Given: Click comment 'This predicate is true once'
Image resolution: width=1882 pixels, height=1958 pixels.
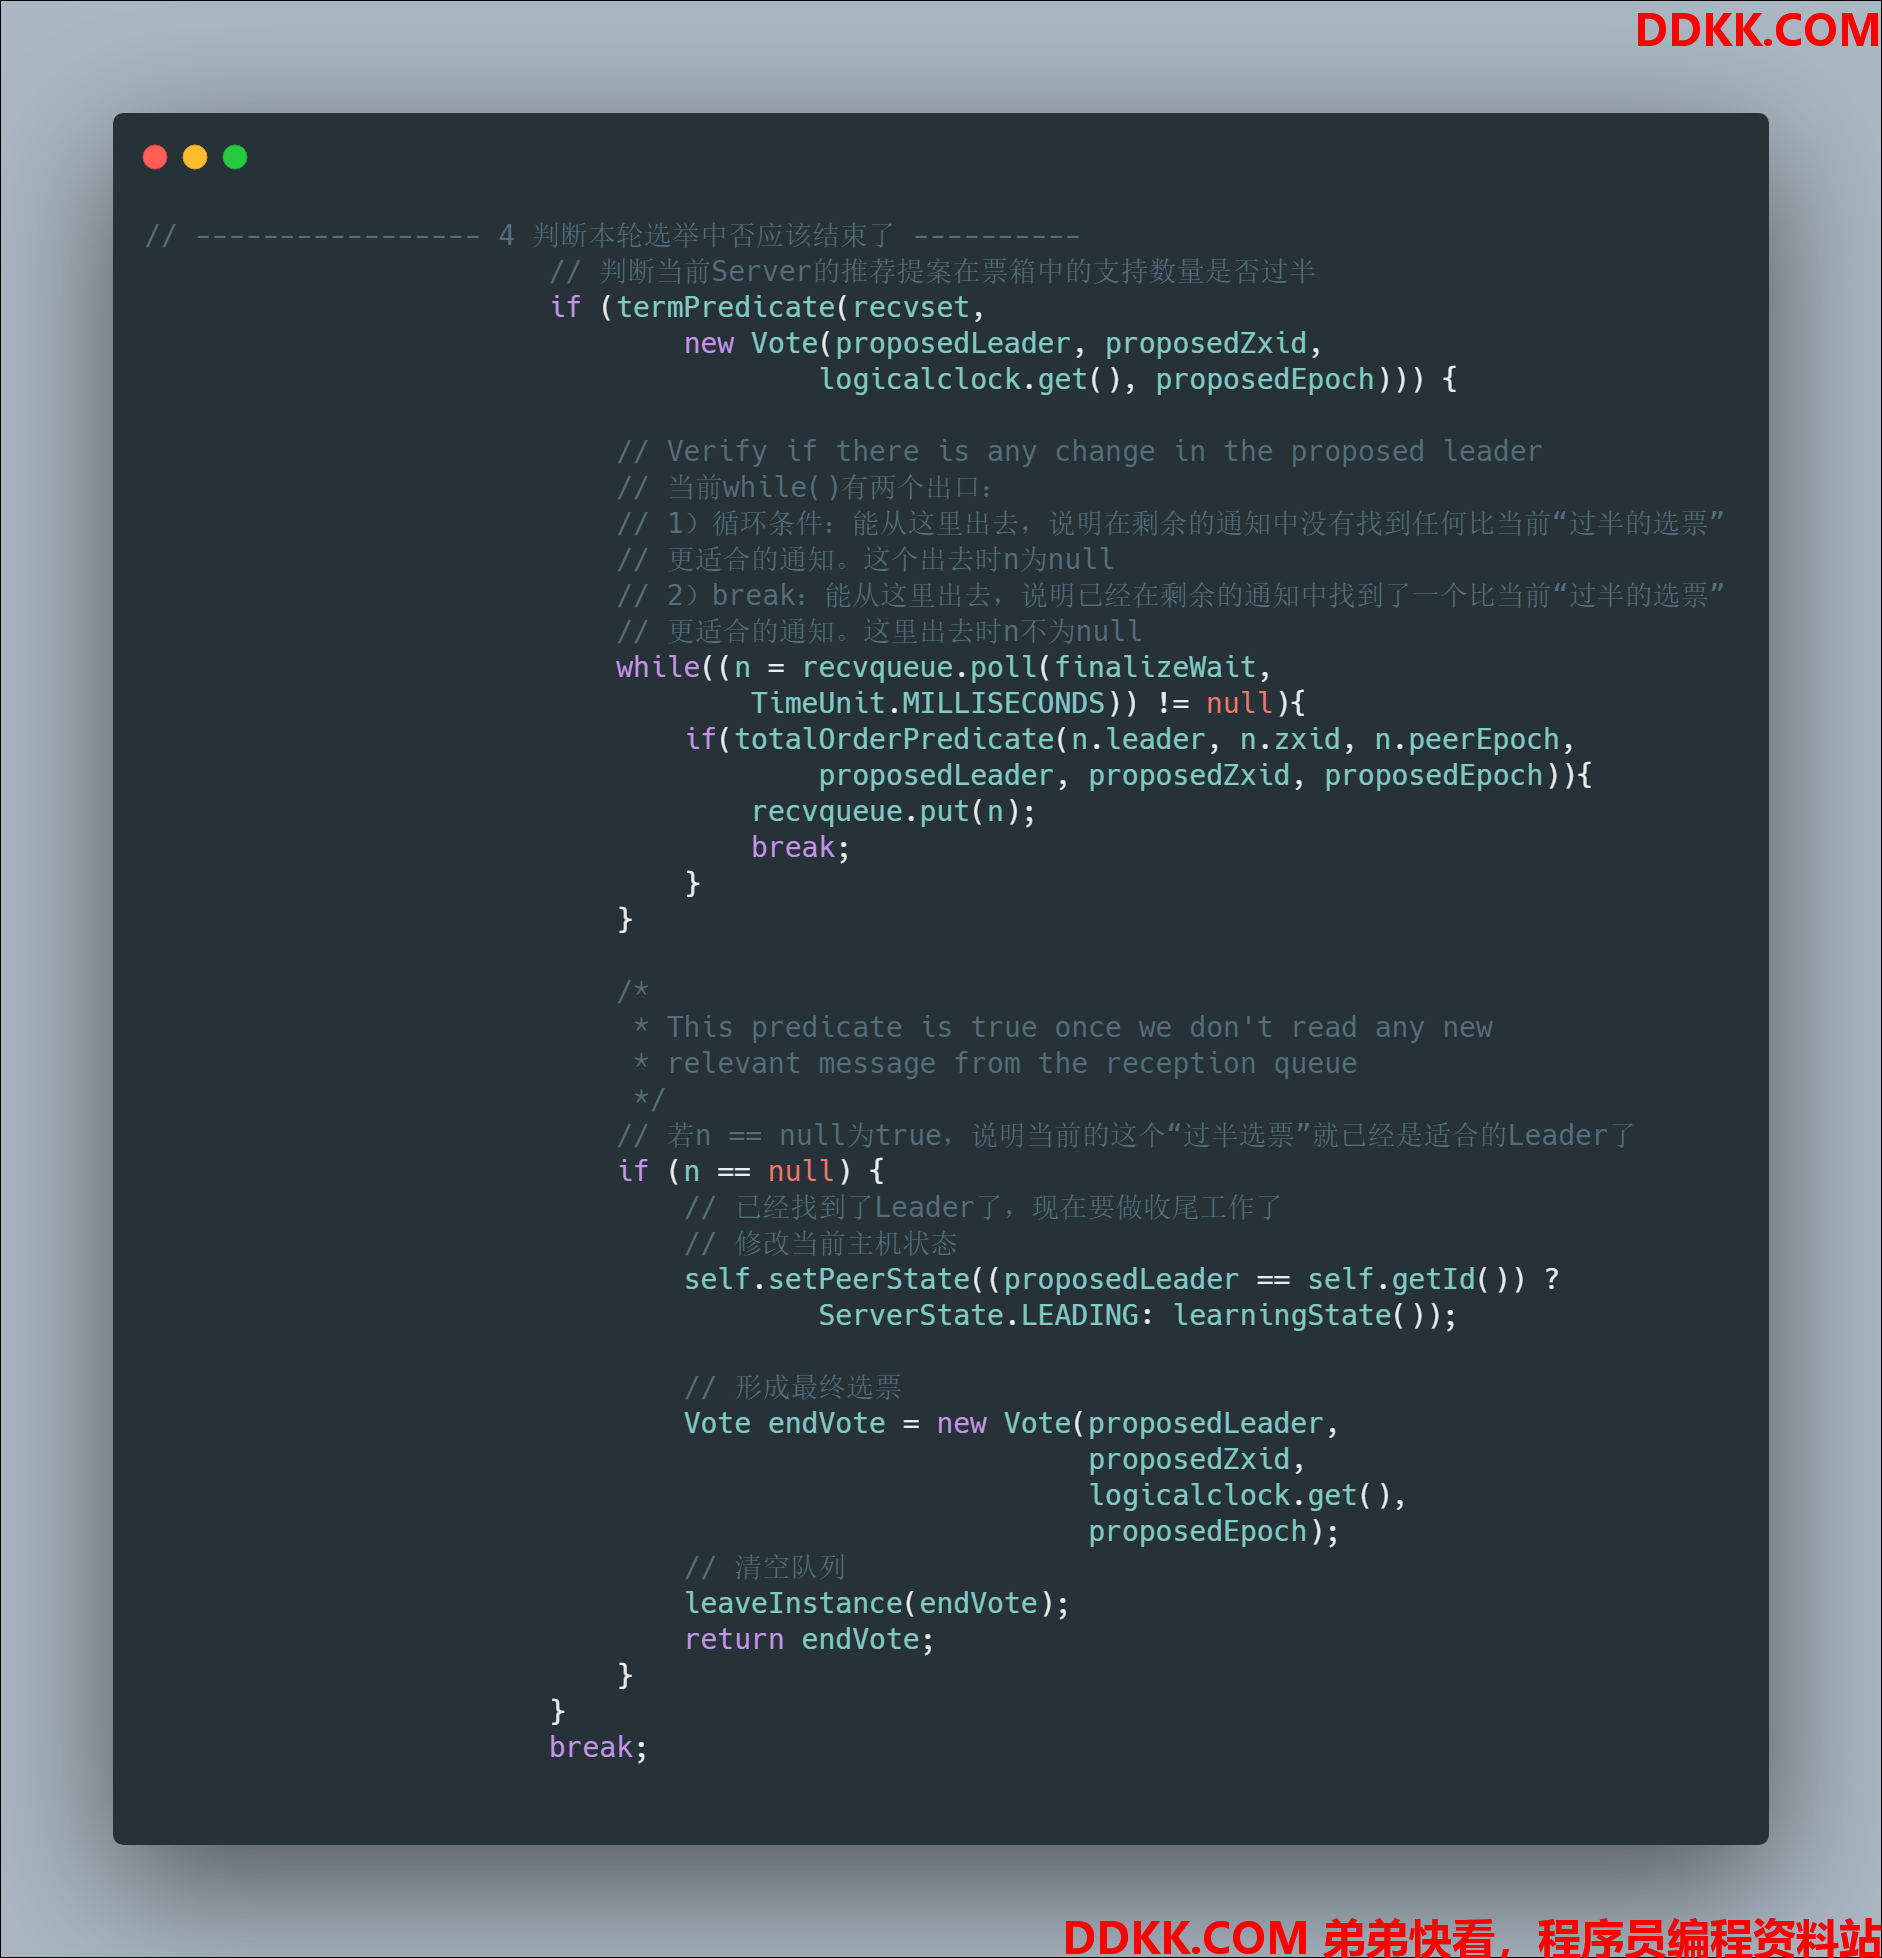Looking at the screenshot, I should pyautogui.click(x=1063, y=1027).
